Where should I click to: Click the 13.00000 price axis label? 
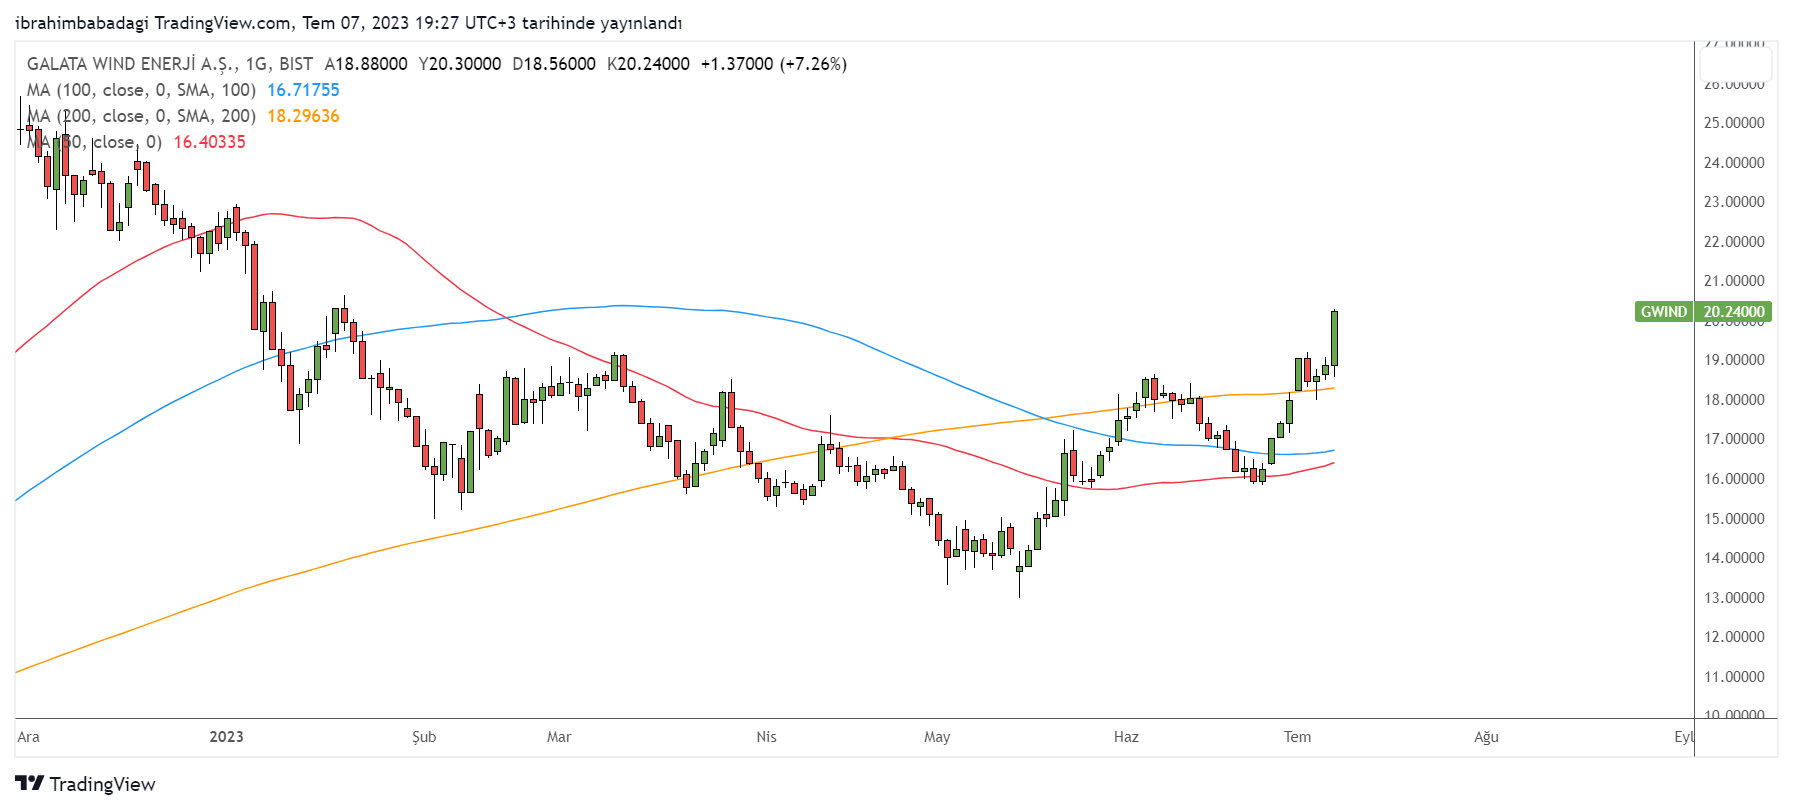click(1734, 598)
